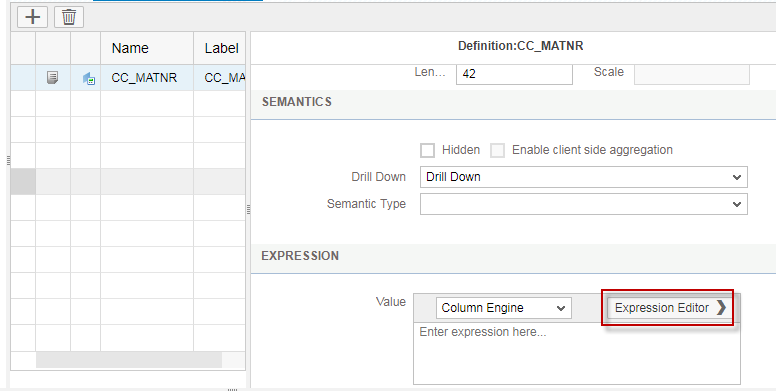
Task: Click into the Length field showing 42
Action: pos(514,73)
